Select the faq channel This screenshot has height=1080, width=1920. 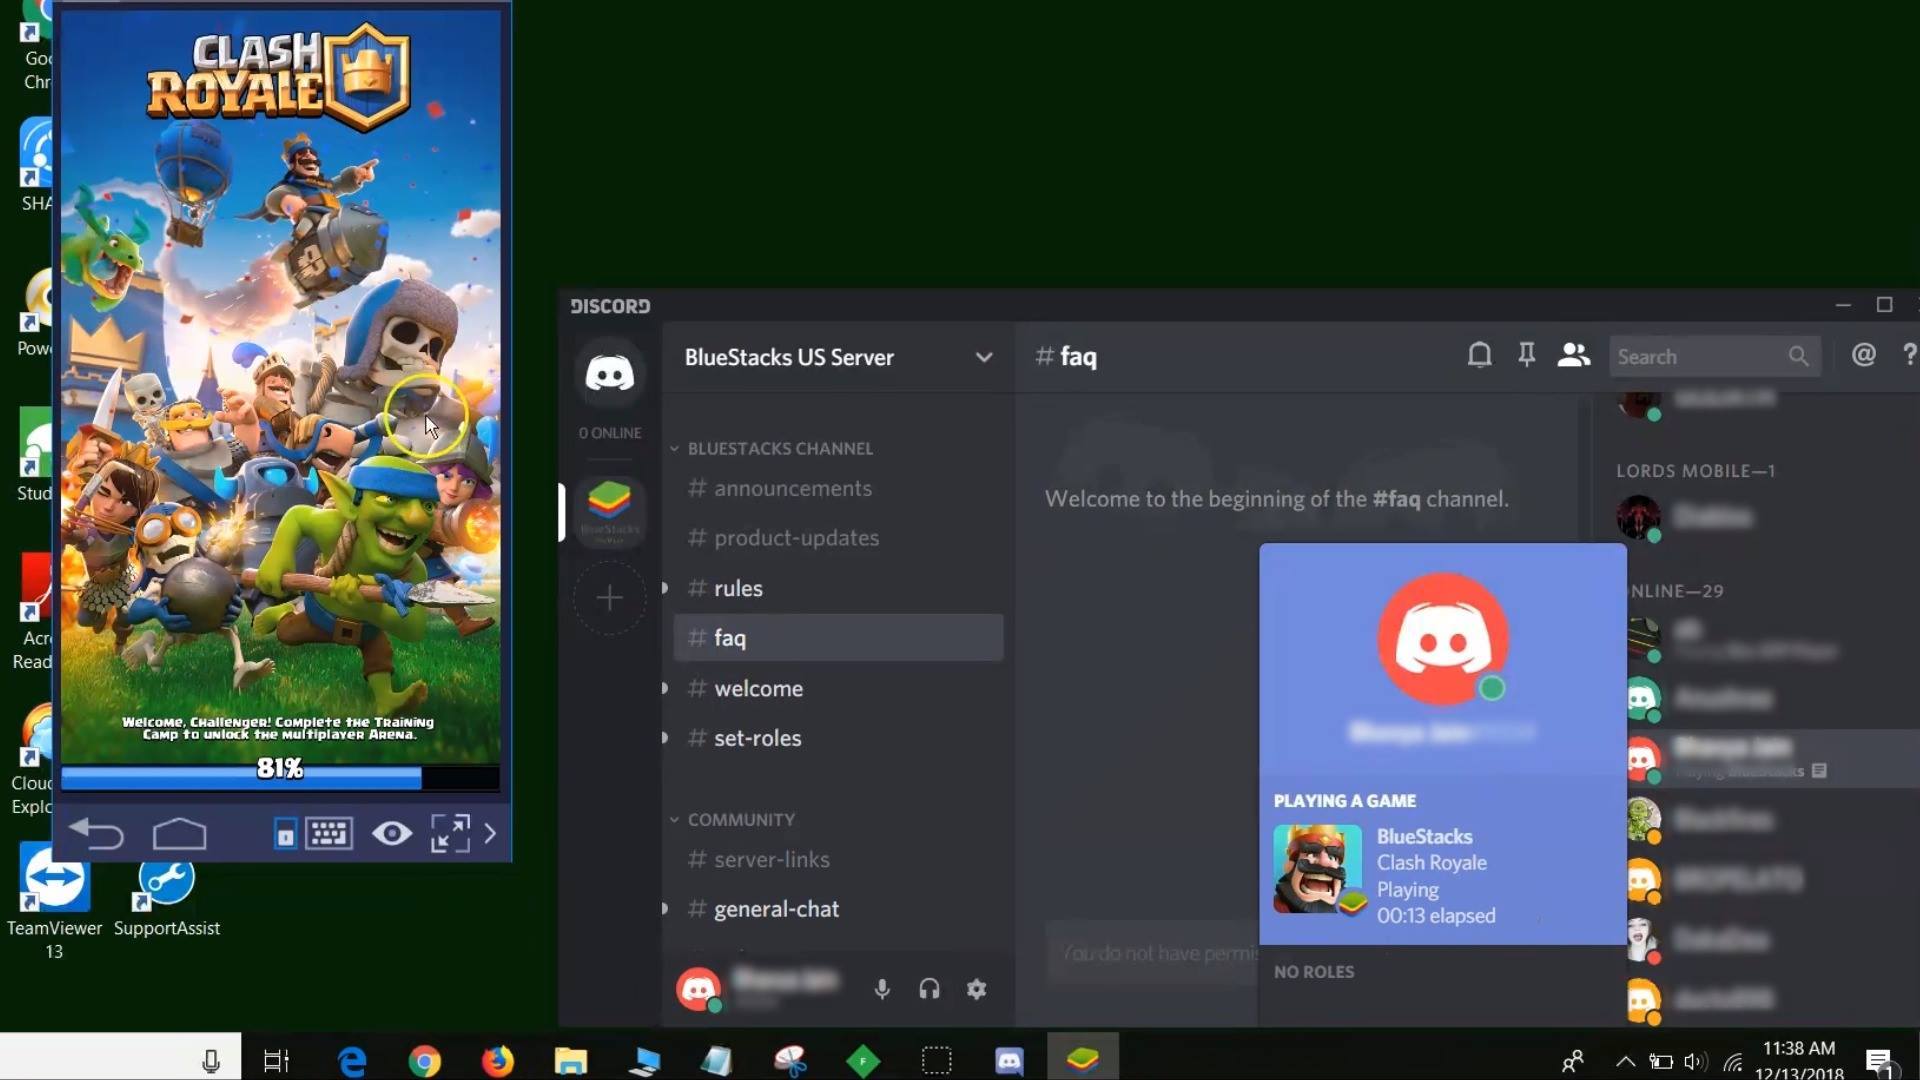(x=838, y=638)
